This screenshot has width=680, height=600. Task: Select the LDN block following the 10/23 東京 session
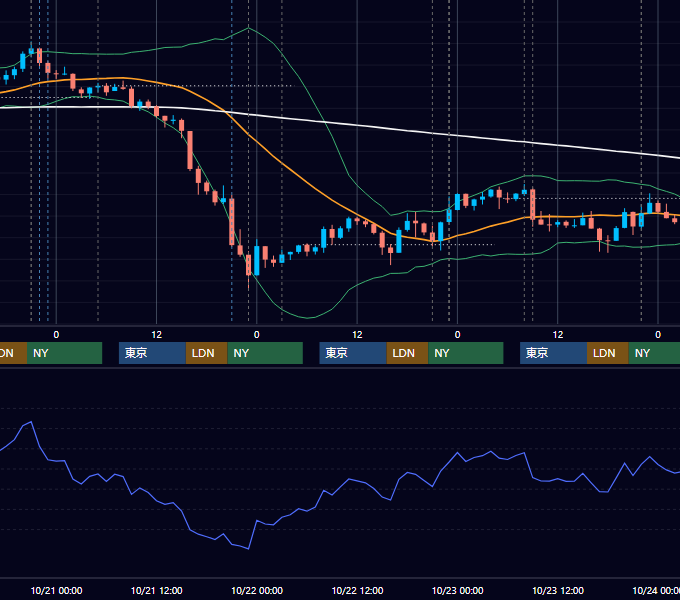click(608, 353)
